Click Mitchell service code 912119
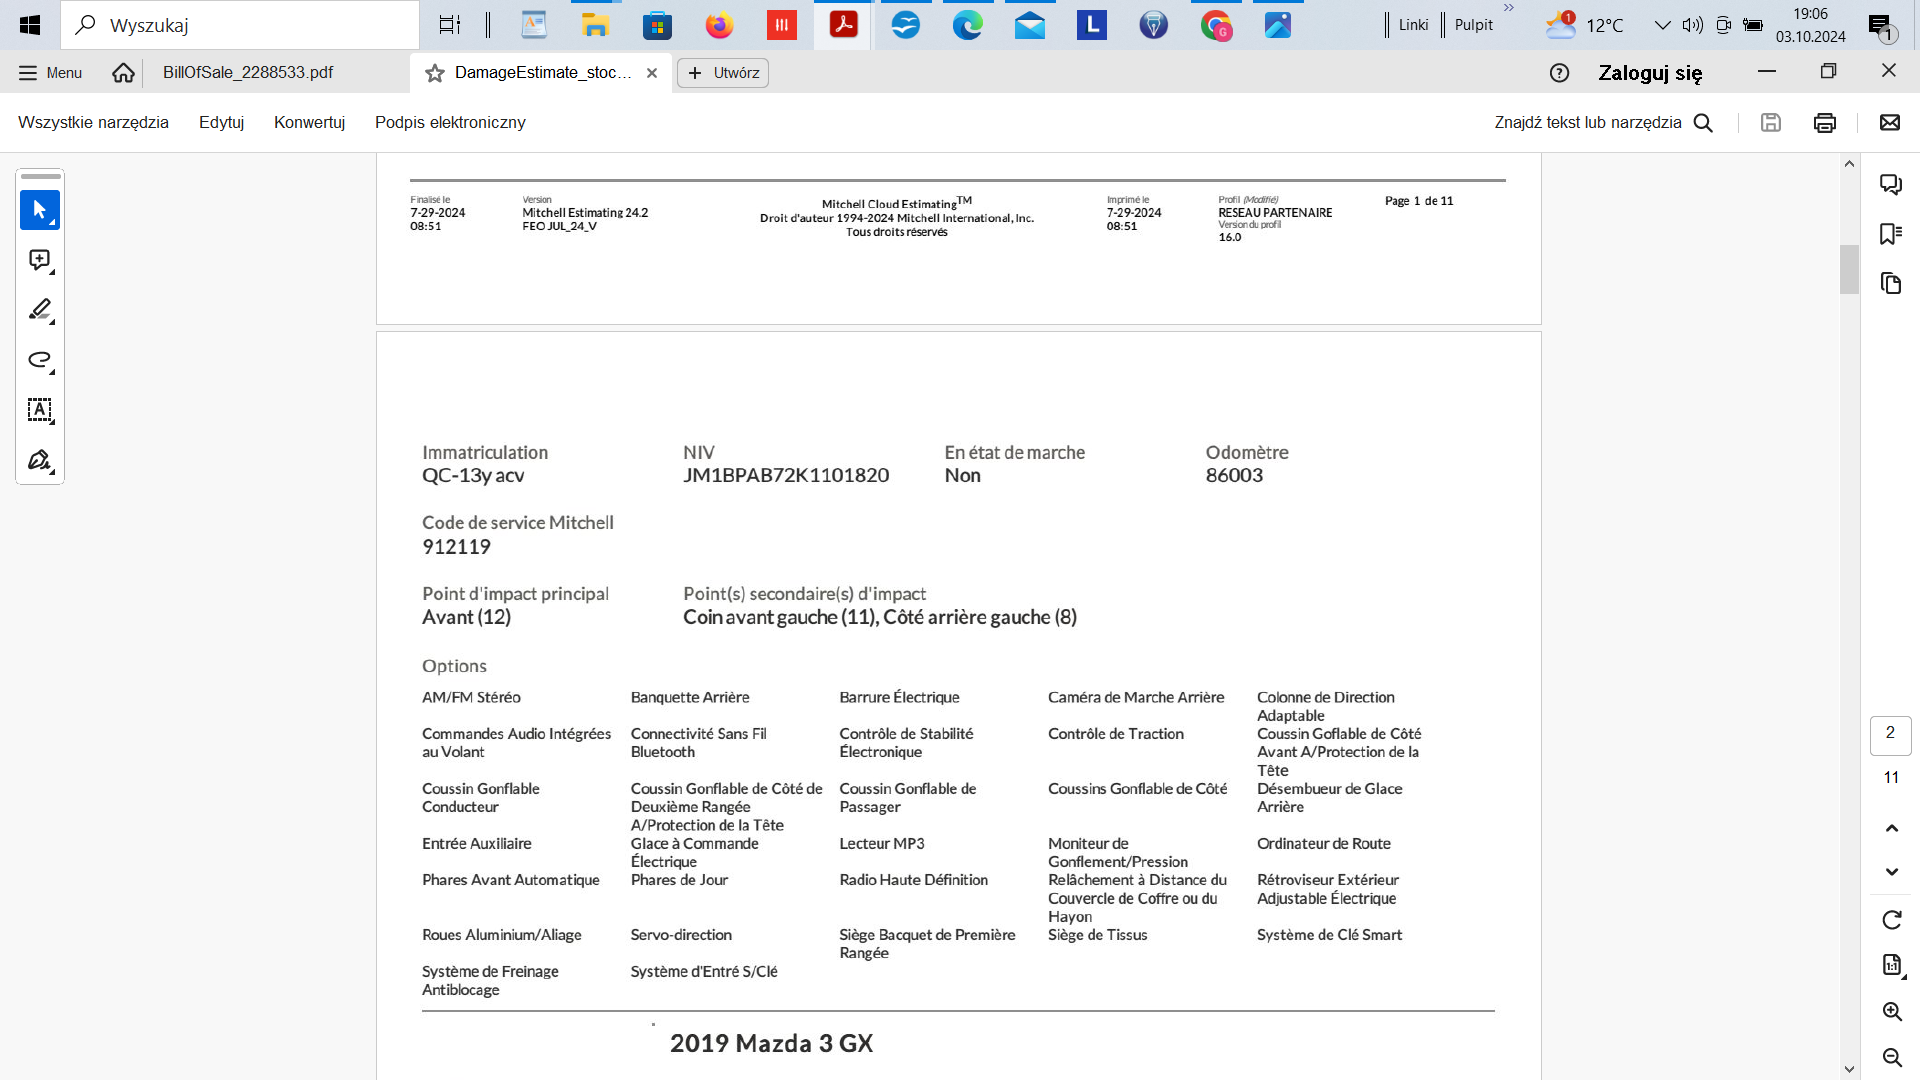Screen dimensions: 1920x1080 [x=456, y=546]
